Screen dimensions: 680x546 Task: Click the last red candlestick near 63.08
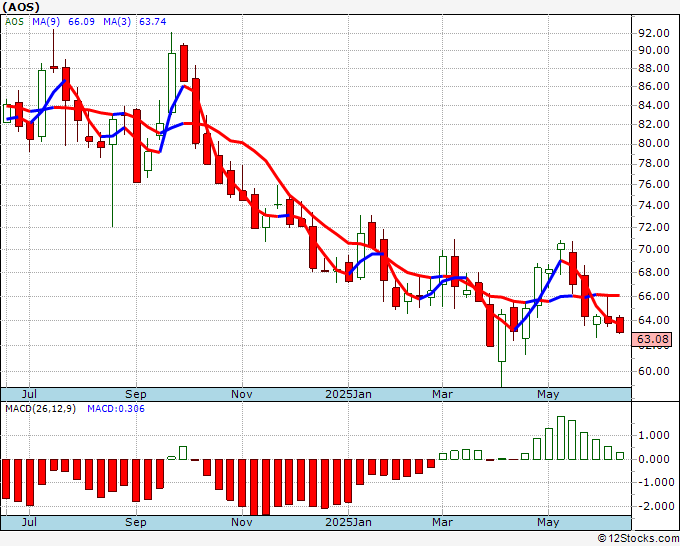tap(620, 325)
